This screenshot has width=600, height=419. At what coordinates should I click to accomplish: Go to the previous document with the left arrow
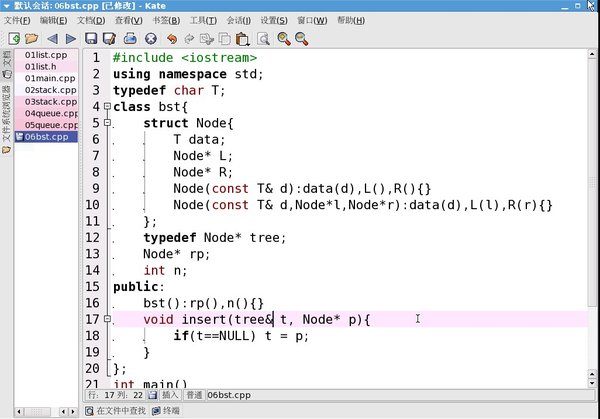click(52, 39)
